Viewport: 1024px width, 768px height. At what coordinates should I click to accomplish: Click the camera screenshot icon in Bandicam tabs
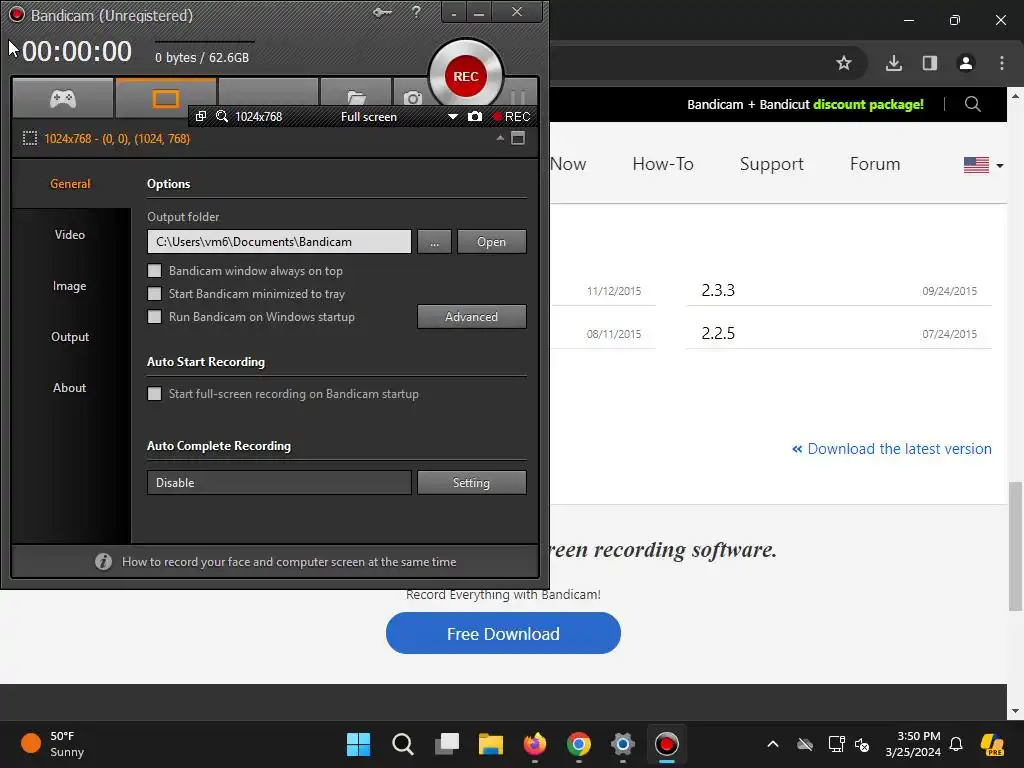(413, 99)
